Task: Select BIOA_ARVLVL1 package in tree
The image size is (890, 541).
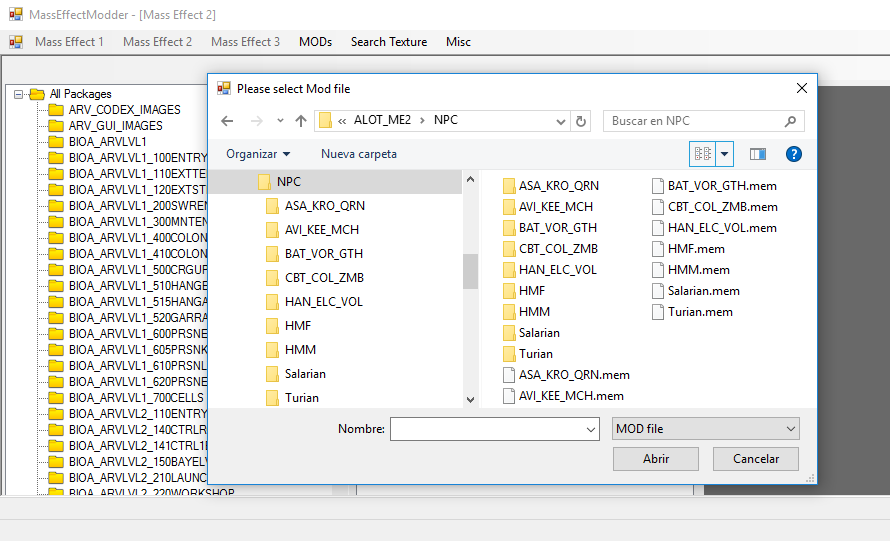Action: pos(107,142)
